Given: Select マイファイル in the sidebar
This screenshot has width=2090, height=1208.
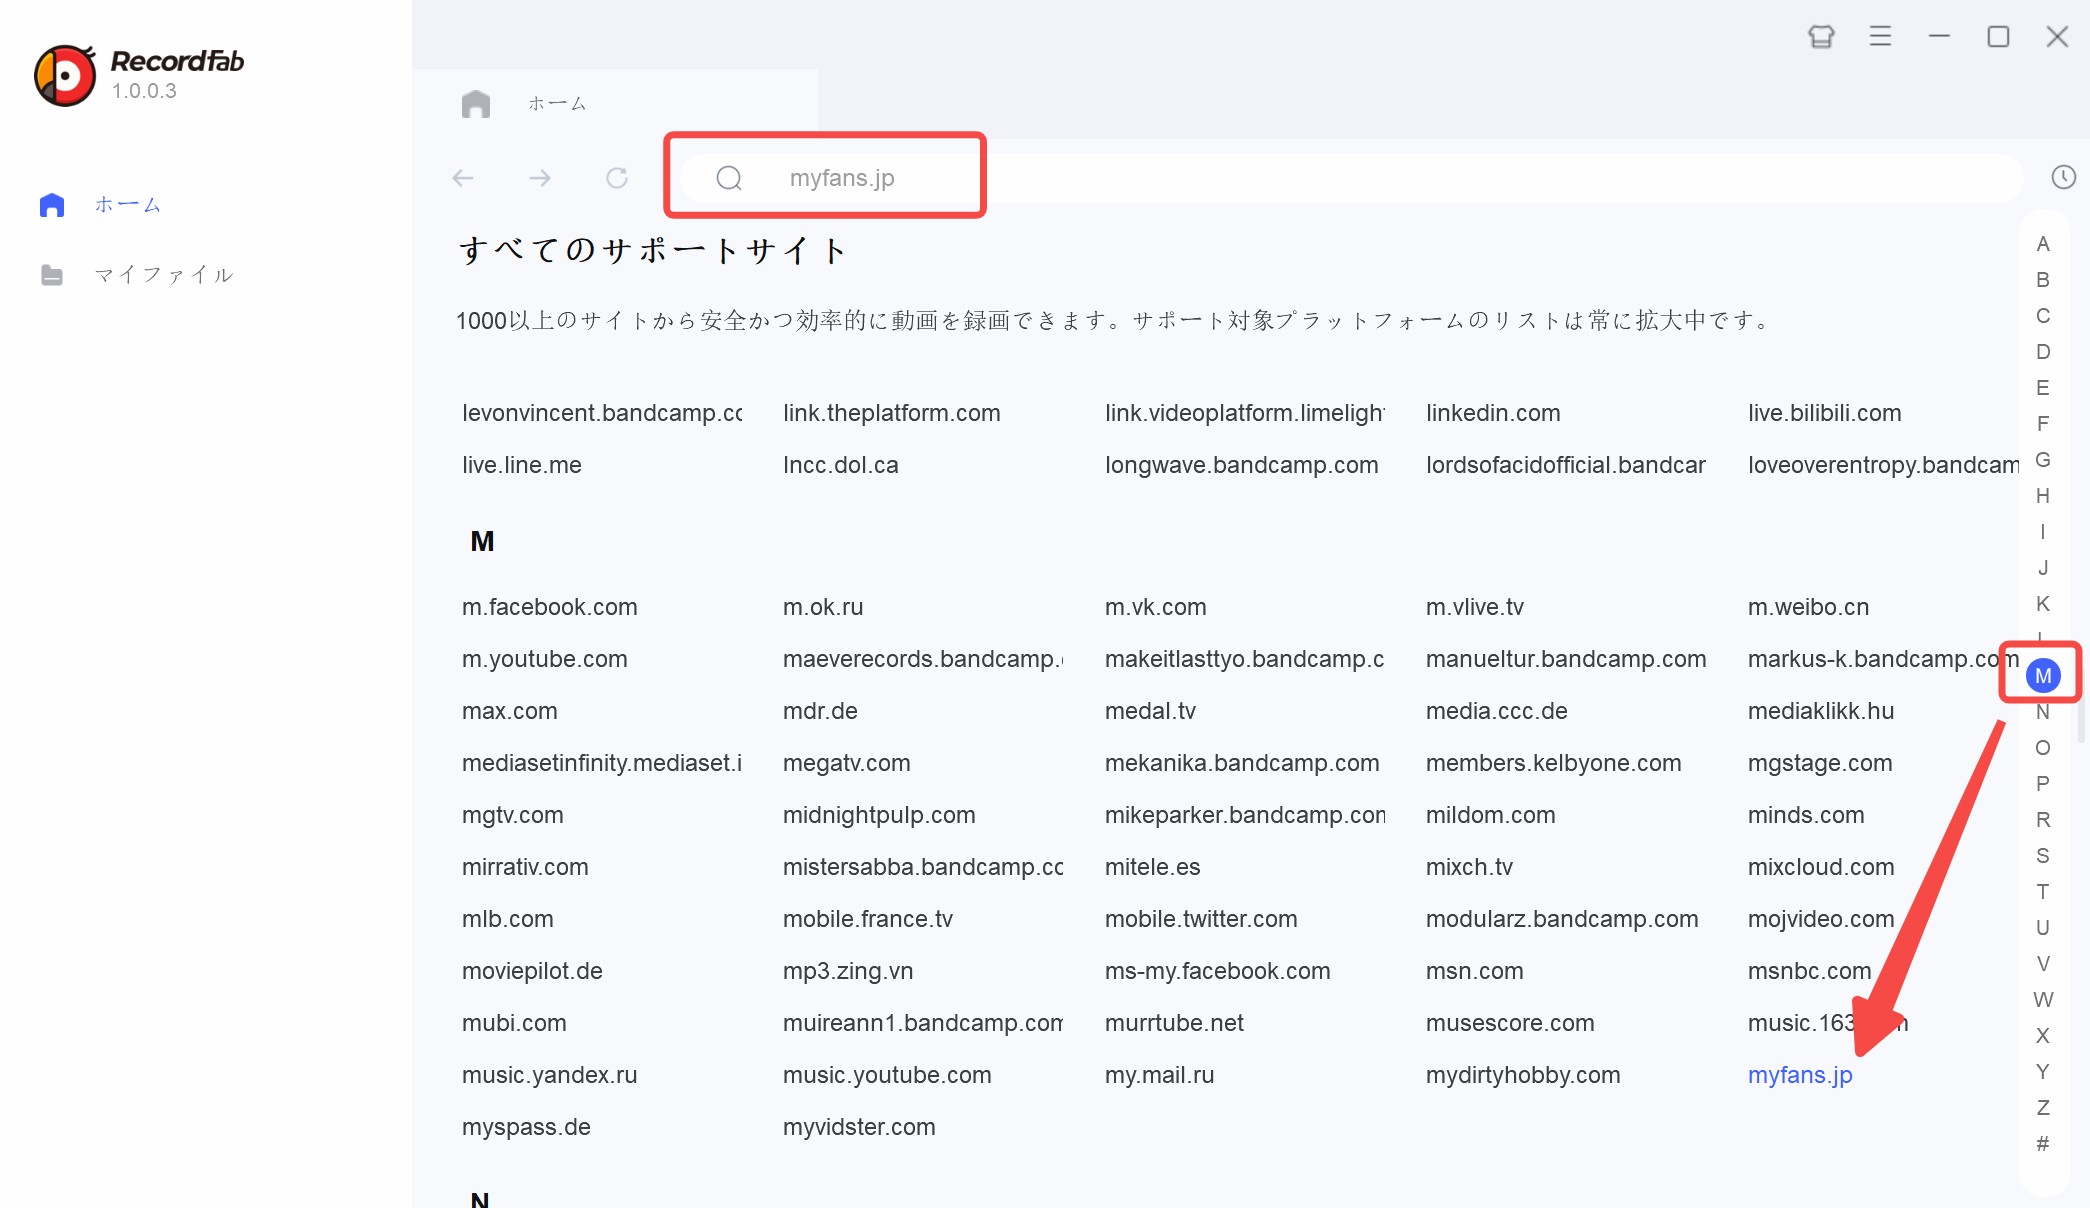Looking at the screenshot, I should [x=164, y=275].
